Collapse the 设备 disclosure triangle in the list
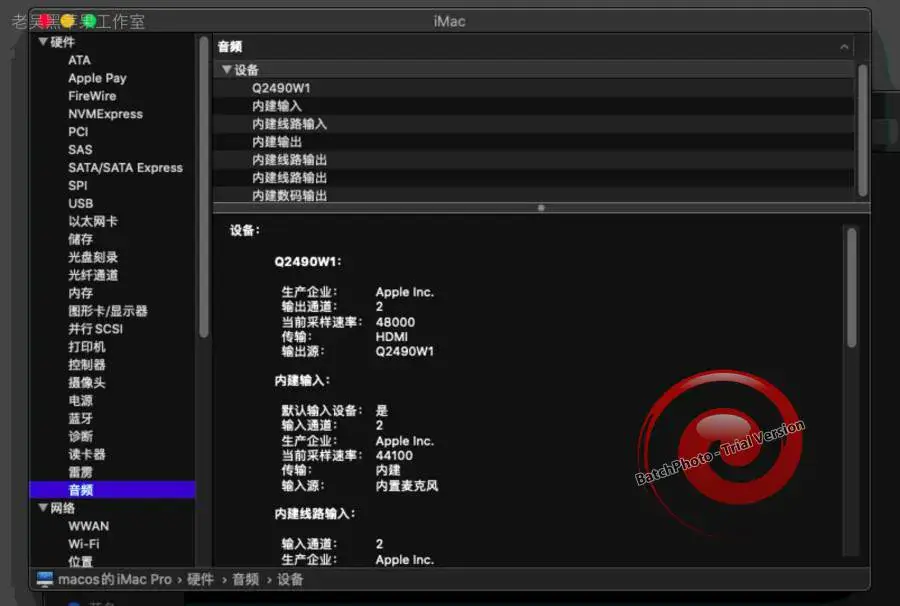This screenshot has width=900, height=606. 227,70
